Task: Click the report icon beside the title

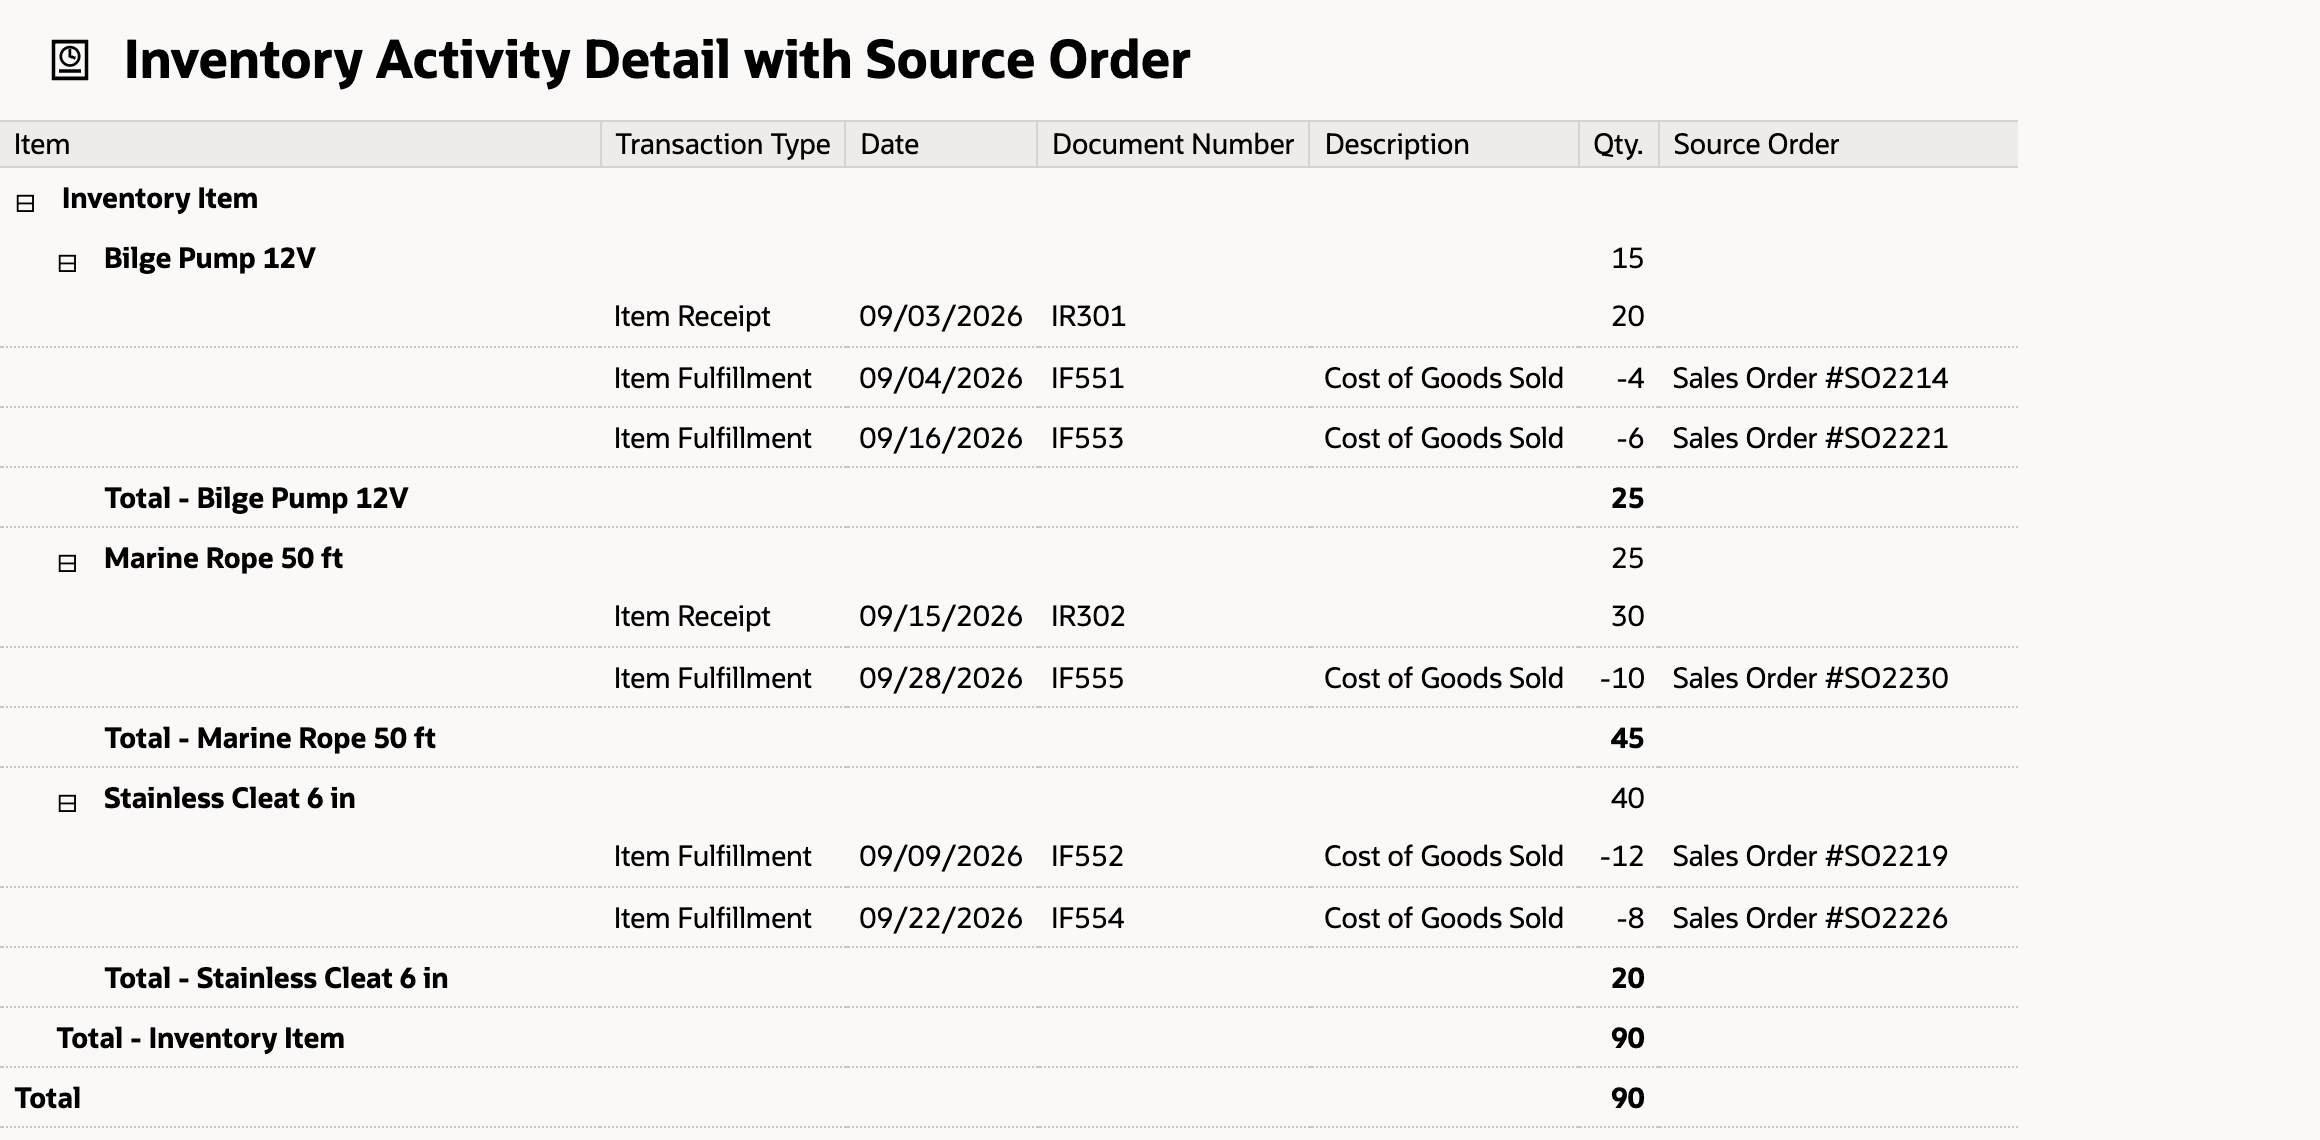Action: click(x=70, y=60)
